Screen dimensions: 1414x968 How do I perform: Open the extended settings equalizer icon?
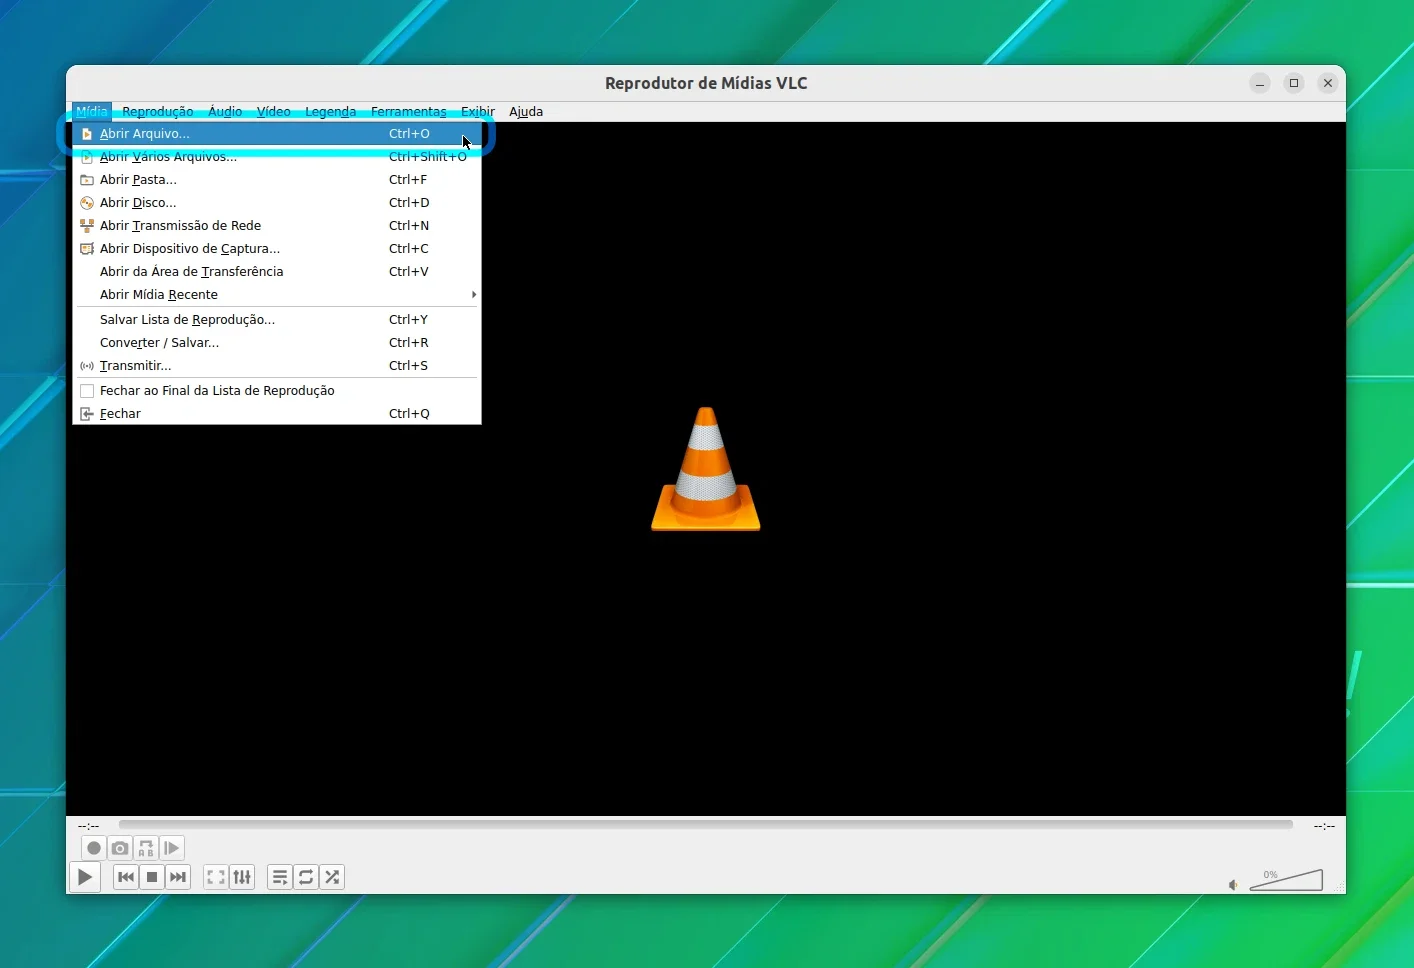242,877
